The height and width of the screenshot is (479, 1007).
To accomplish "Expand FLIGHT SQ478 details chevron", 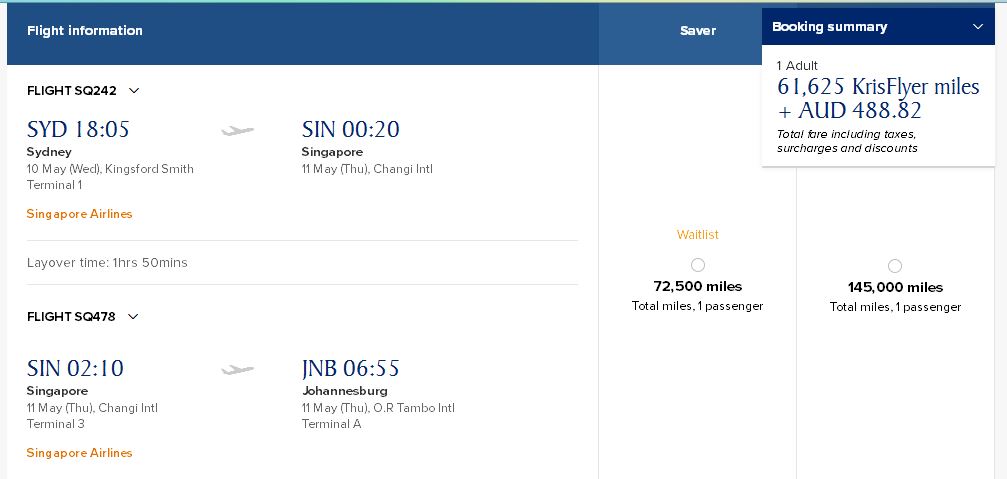I will tap(133, 317).
